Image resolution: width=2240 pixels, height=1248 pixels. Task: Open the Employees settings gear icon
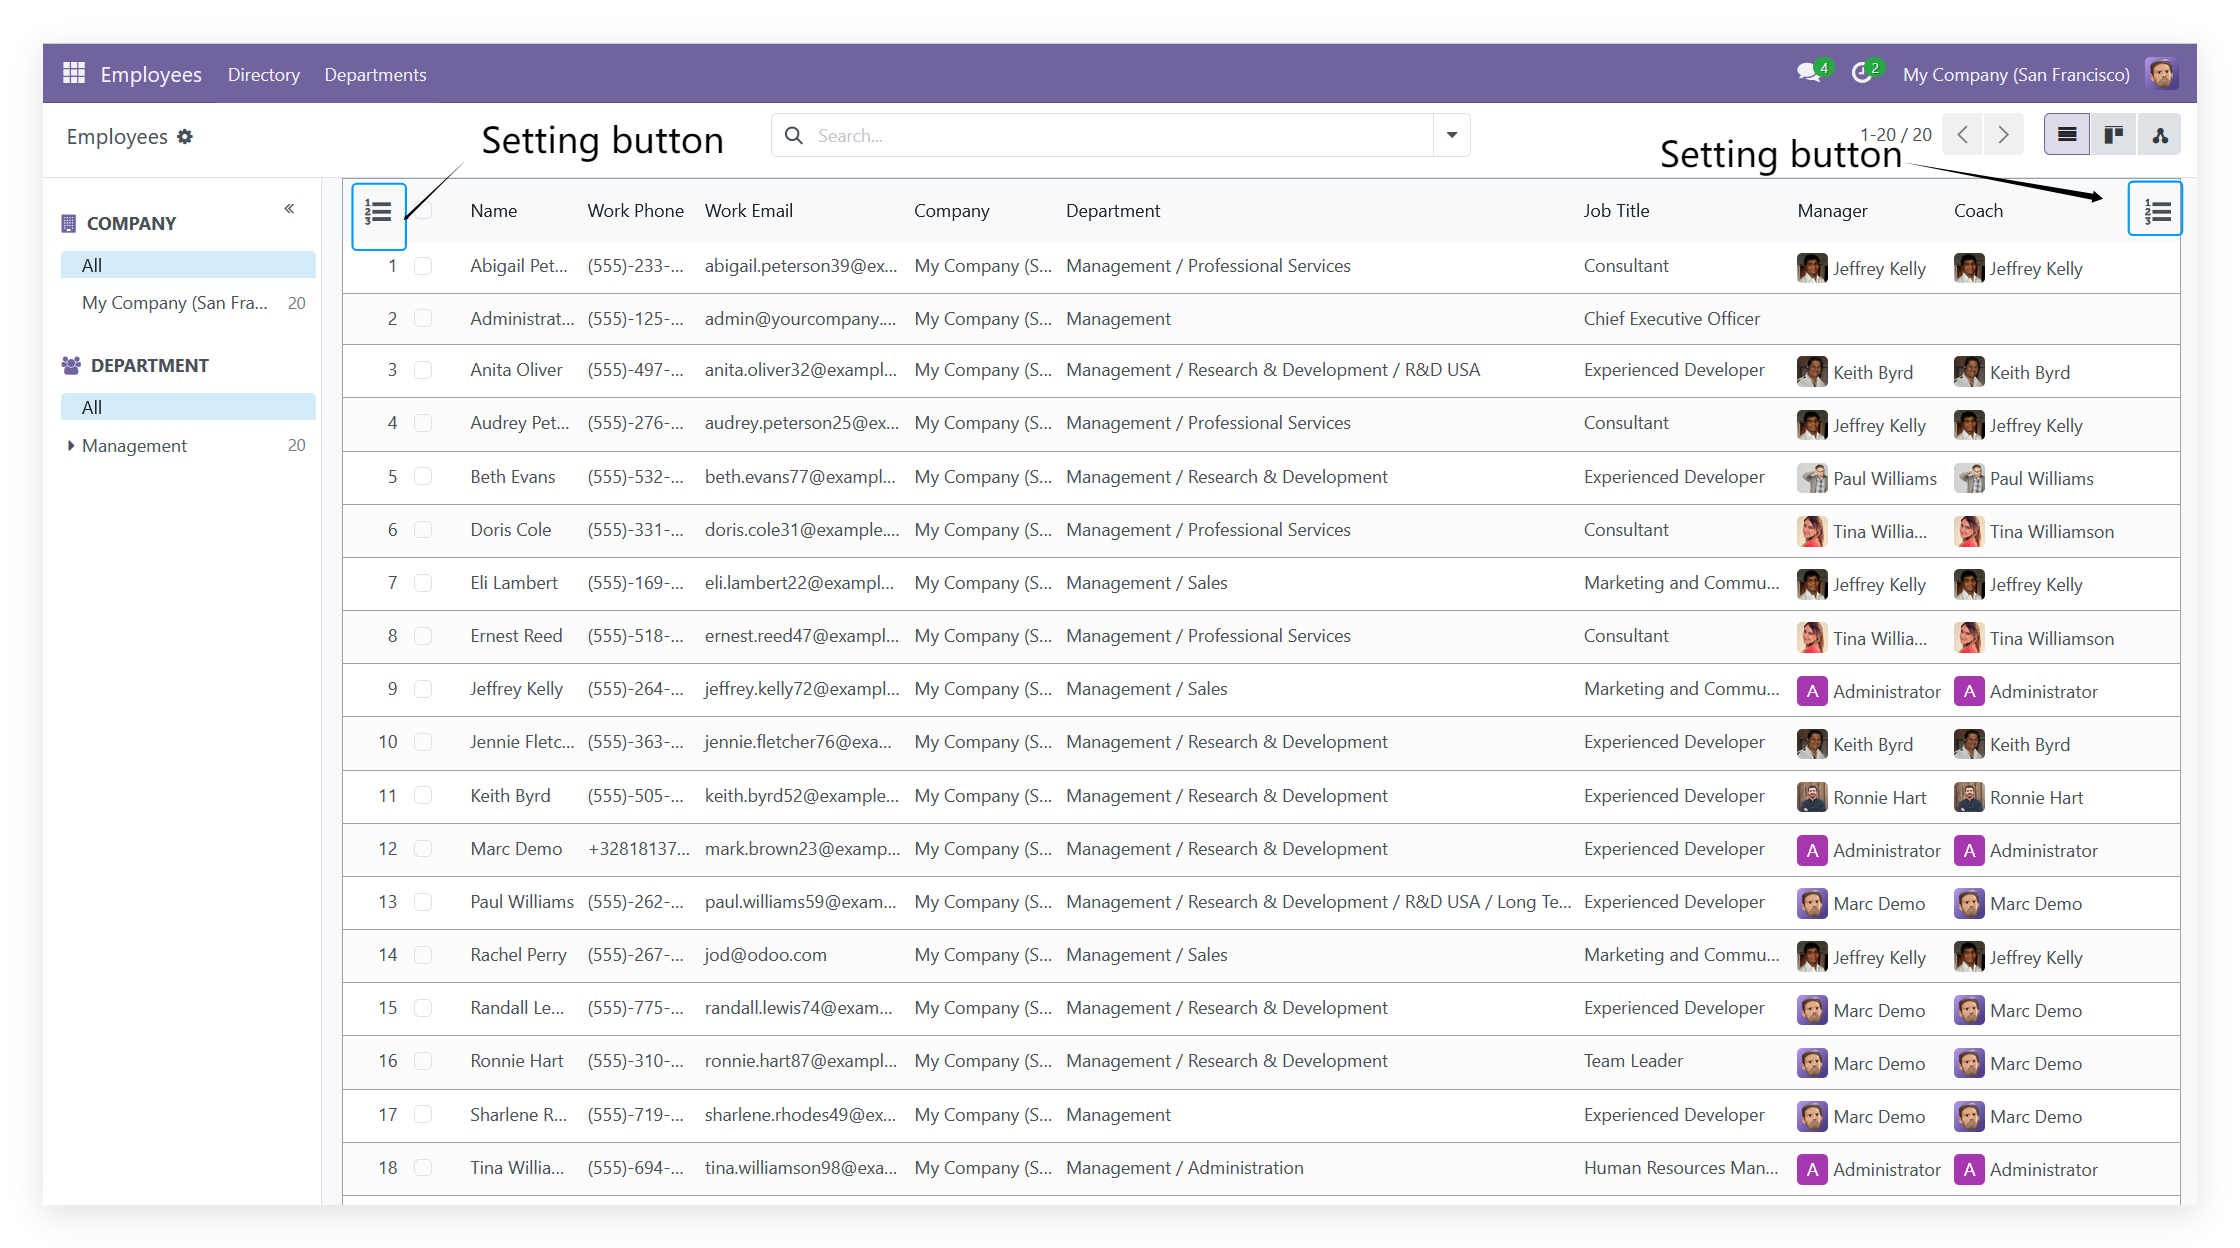(185, 137)
